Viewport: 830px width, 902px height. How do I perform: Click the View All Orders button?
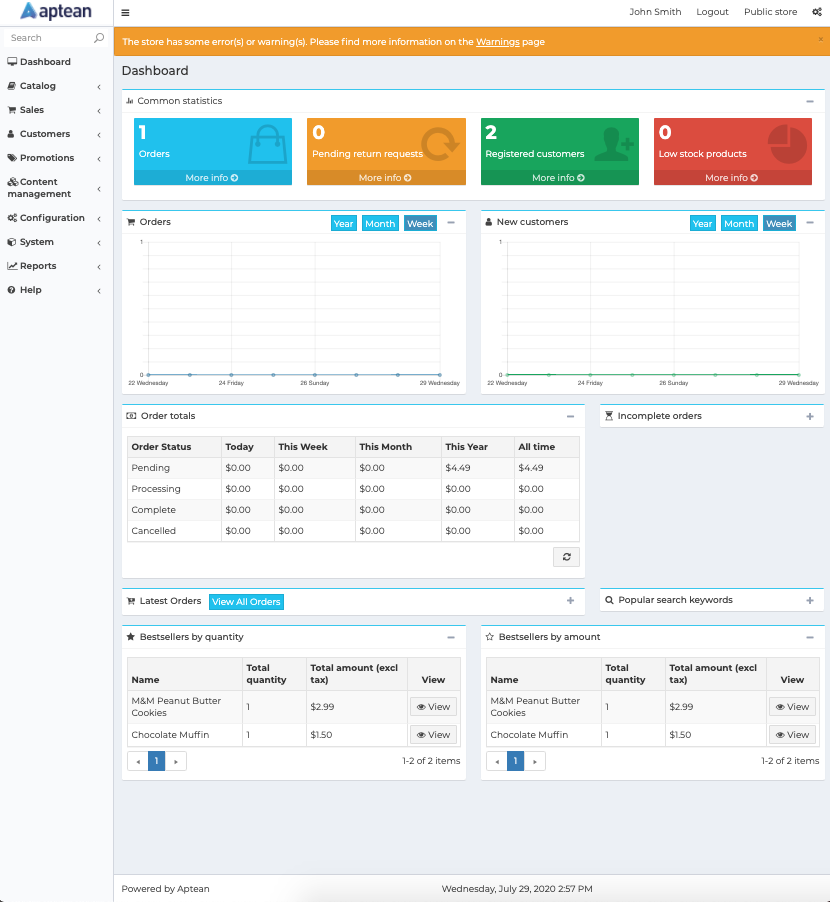click(x=245, y=601)
